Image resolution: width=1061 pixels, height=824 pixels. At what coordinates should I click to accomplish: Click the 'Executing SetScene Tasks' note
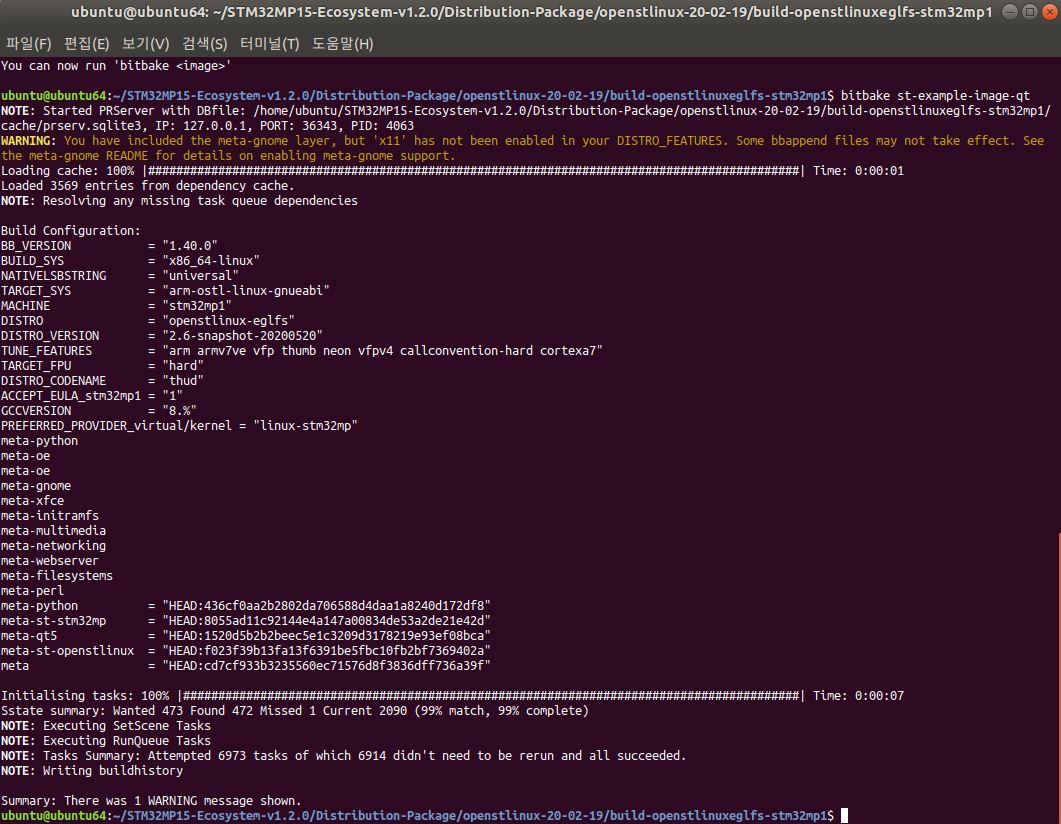[x=106, y=725]
